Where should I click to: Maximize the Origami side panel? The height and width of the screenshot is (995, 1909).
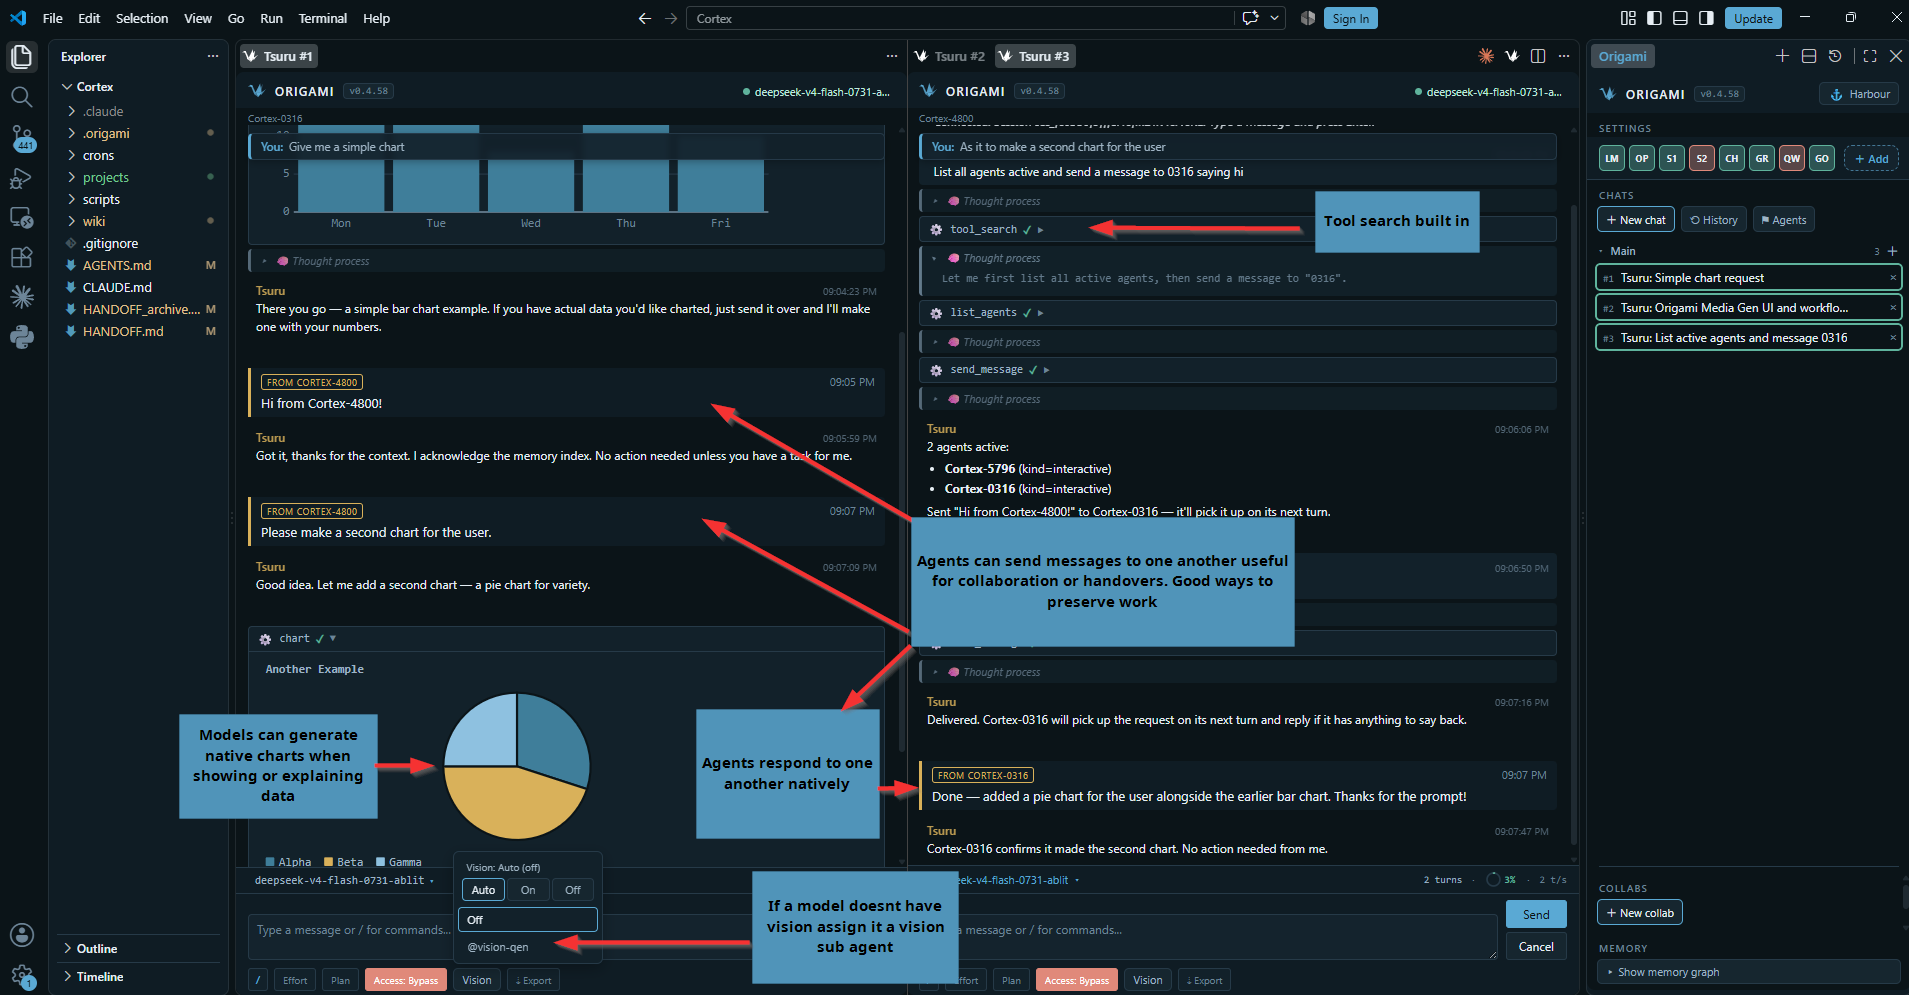coord(1870,56)
